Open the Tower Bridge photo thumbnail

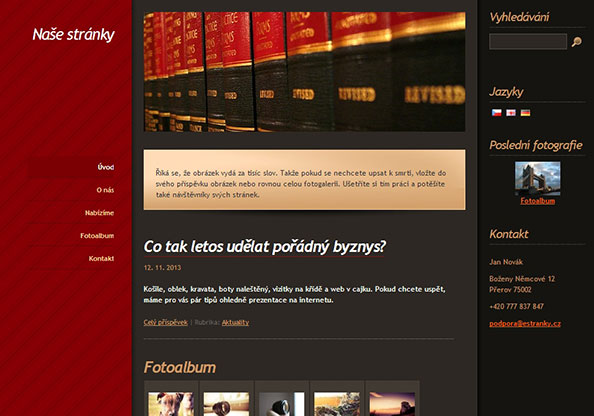pos(537,178)
